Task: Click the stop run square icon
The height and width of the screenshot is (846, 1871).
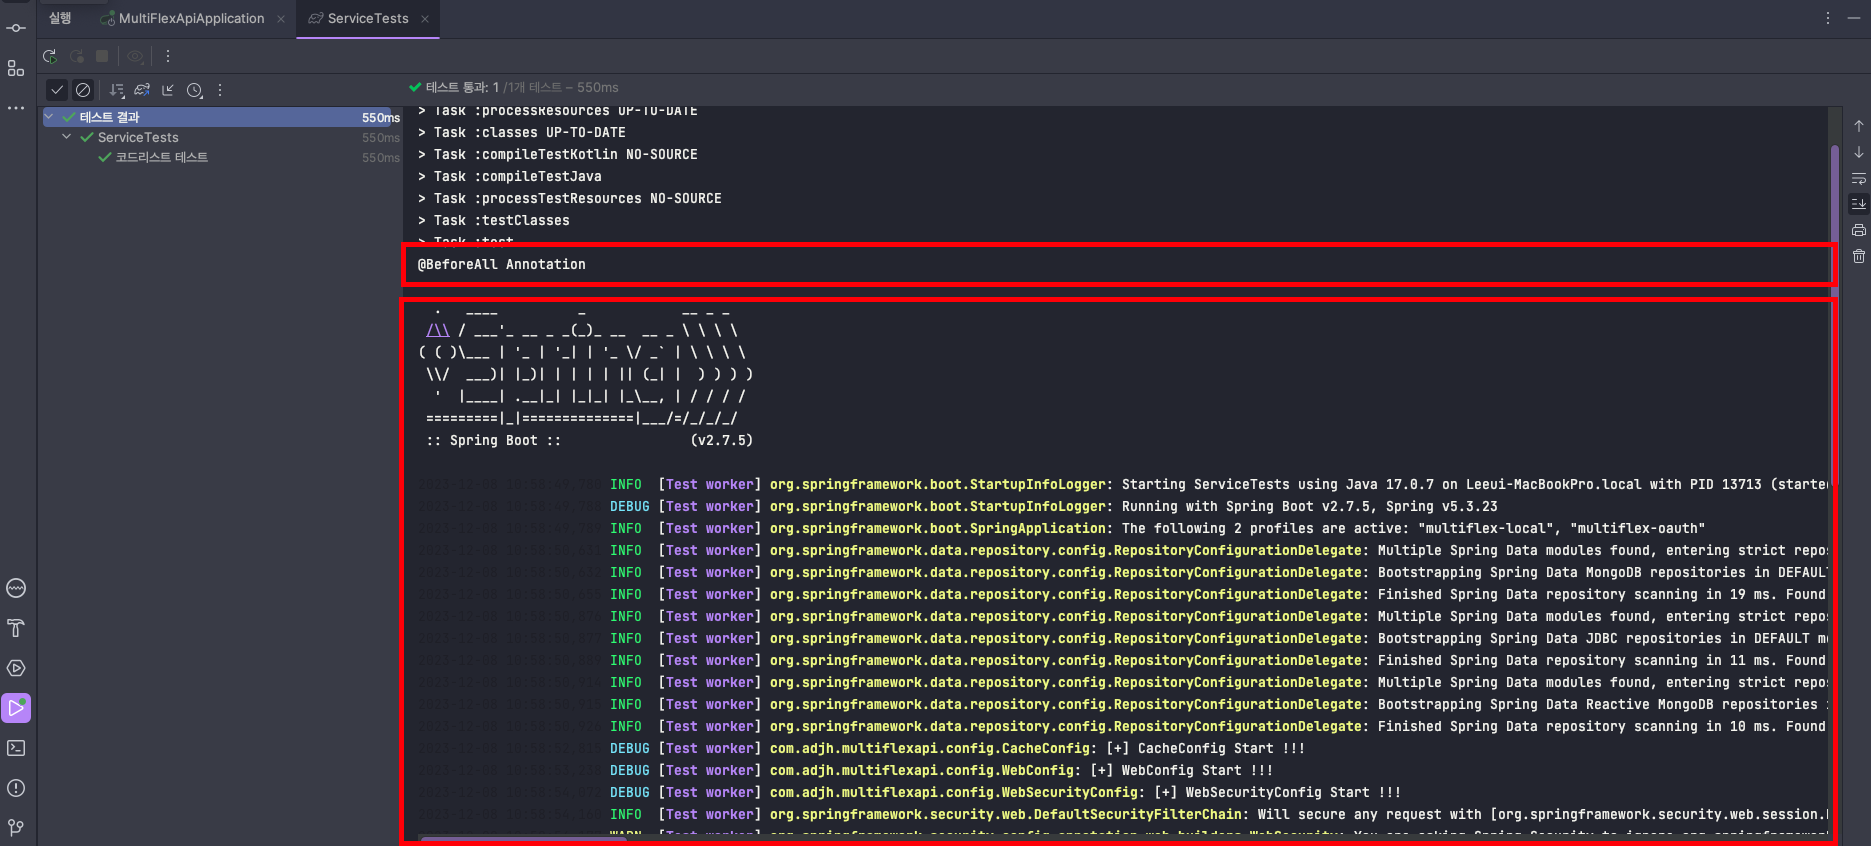Action: coord(102,56)
